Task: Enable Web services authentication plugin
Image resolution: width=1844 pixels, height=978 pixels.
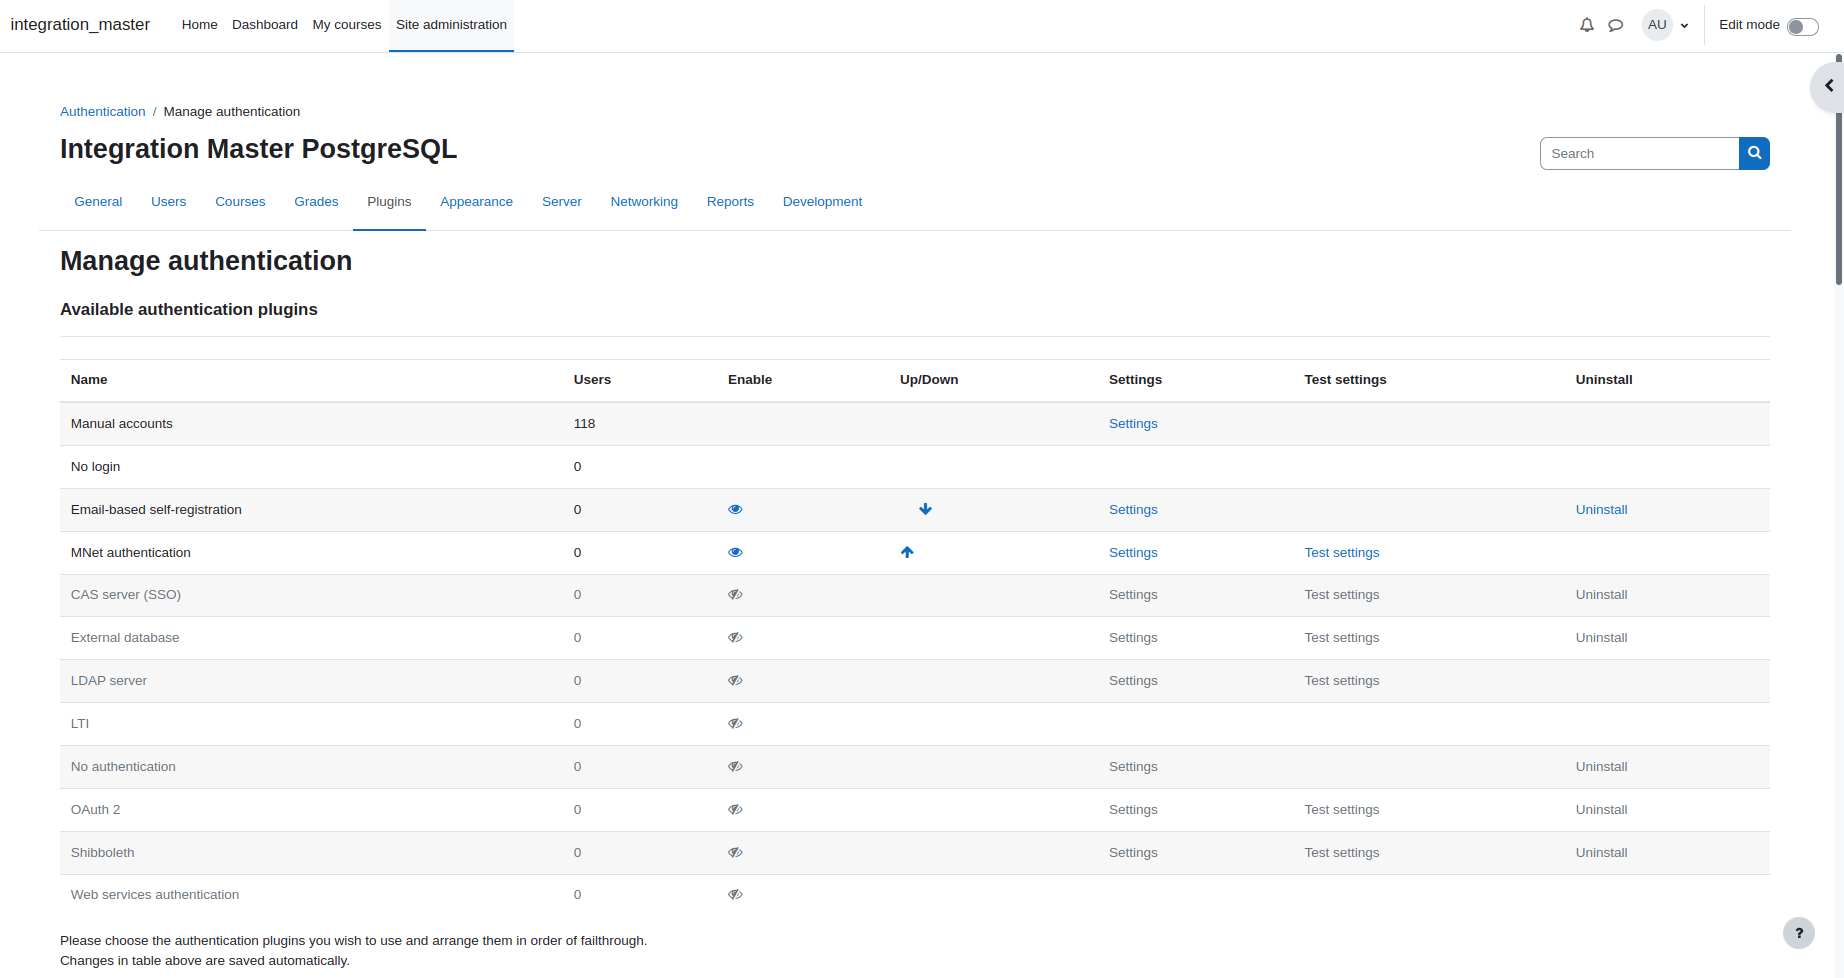Action: pos(735,894)
